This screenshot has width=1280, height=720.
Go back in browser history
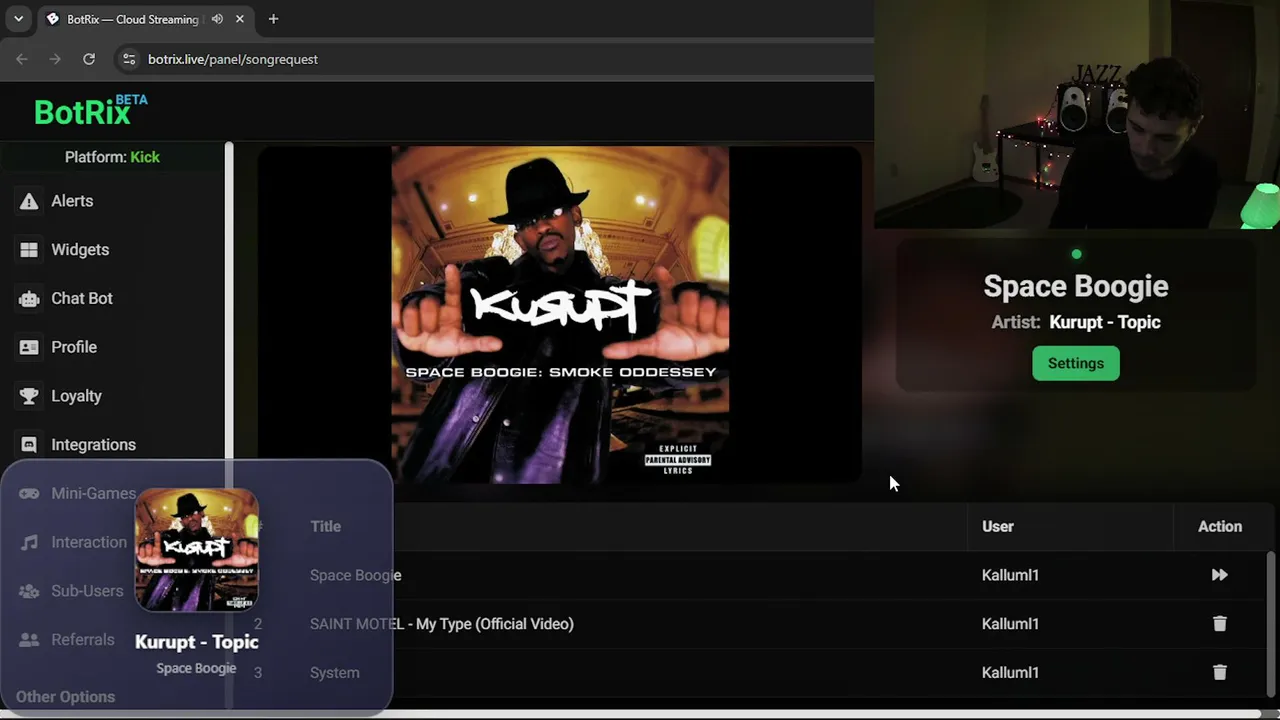22,59
